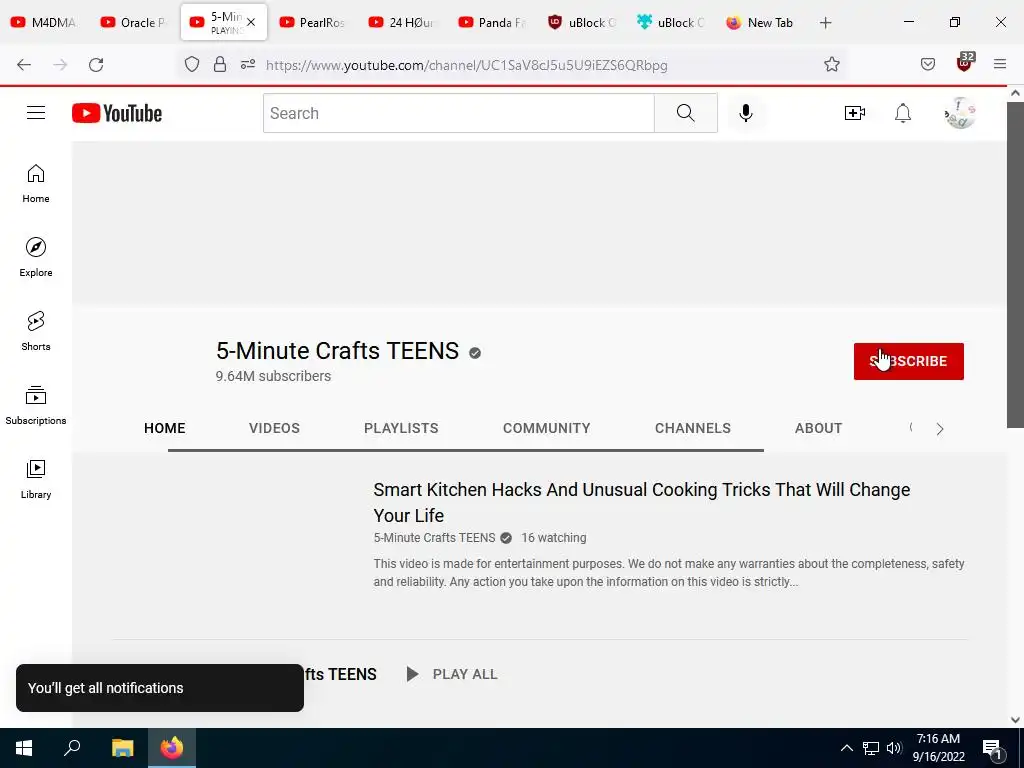
Task: Go to Home in sidebar
Action: click(x=36, y=184)
